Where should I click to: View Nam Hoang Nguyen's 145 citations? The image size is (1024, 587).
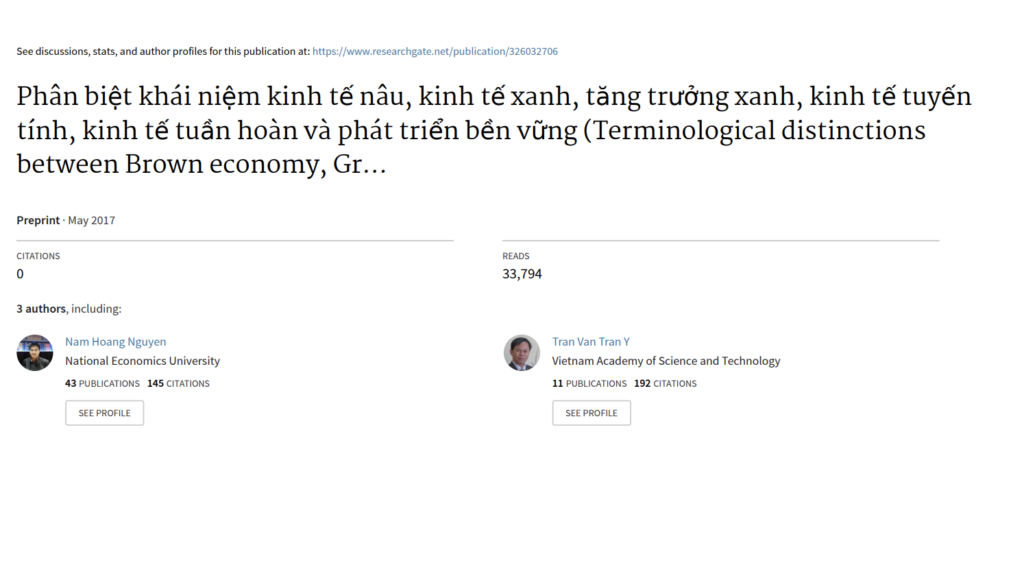tap(178, 383)
